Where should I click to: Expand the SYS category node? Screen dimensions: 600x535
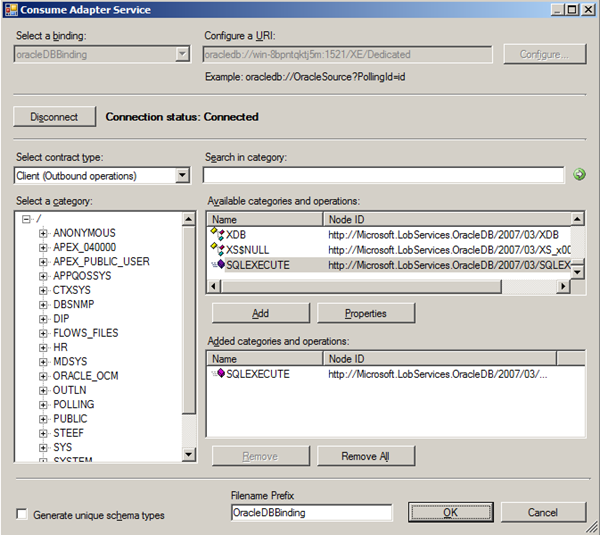[x=43, y=447]
